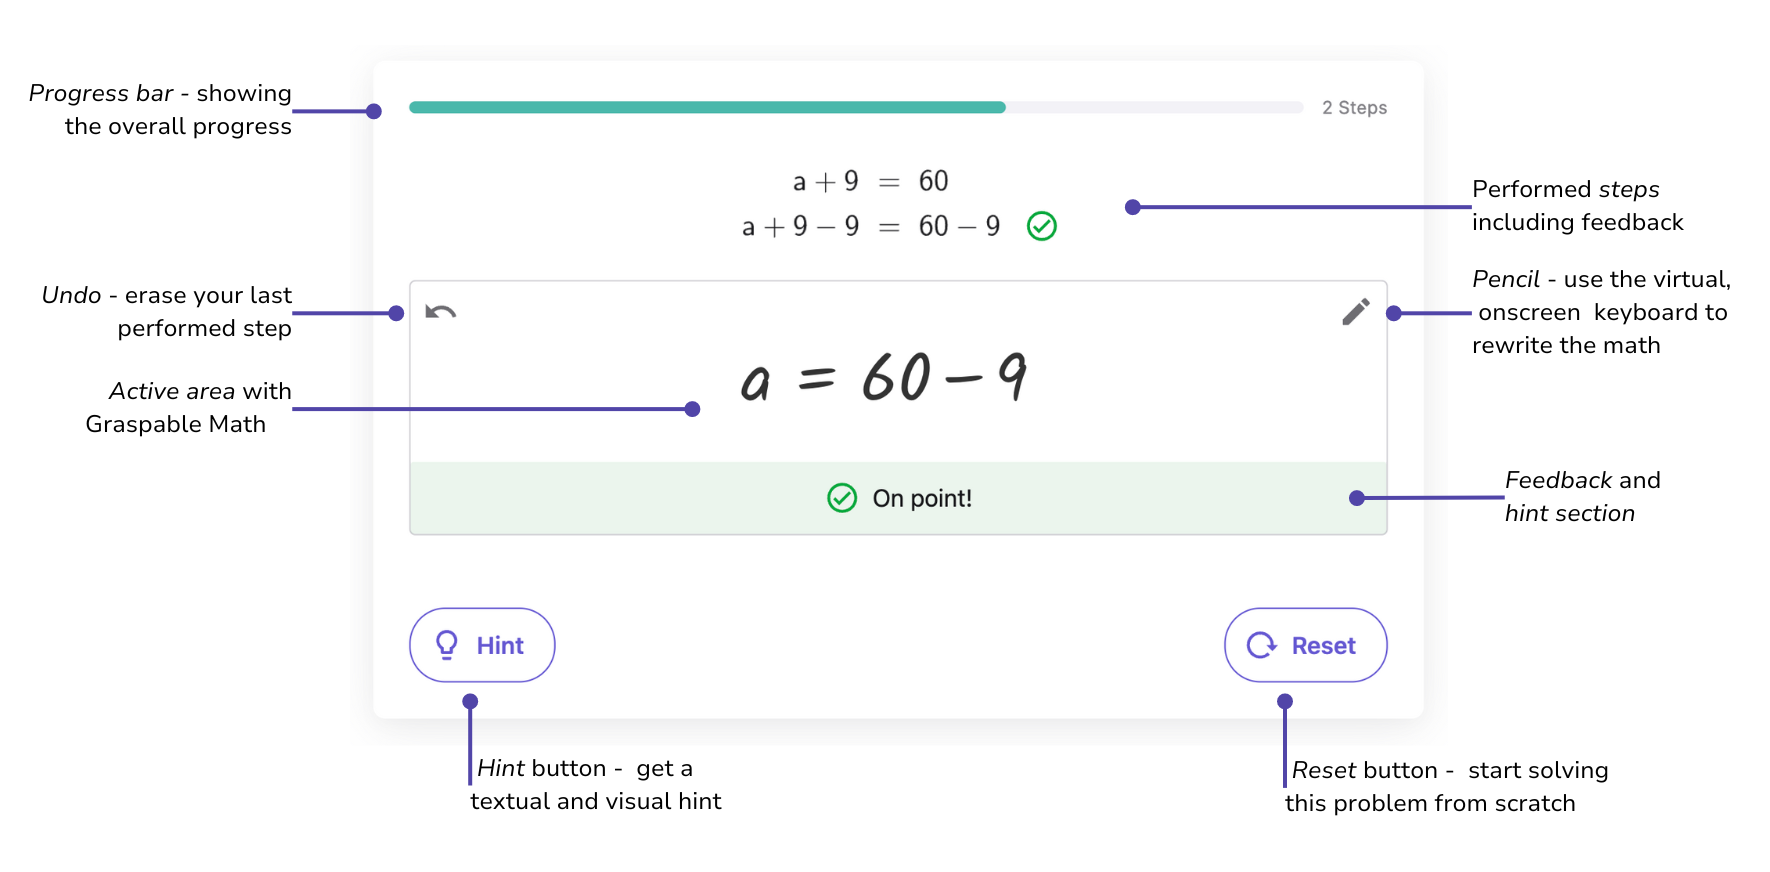Collapse the On point feedback banner
1770x872 pixels.
898,497
